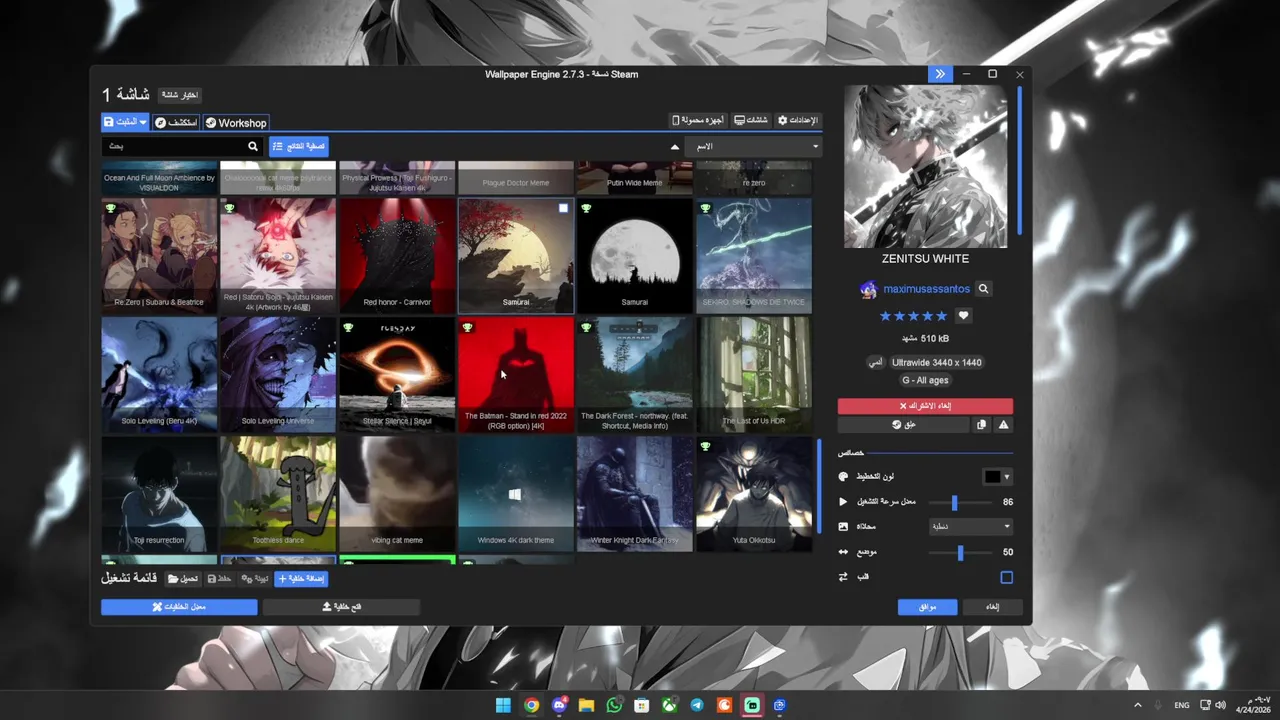Screen dimensions: 1280x720
Task: Select the Solo Leveling (Beru 4K) wallpaper
Action: (x=159, y=375)
